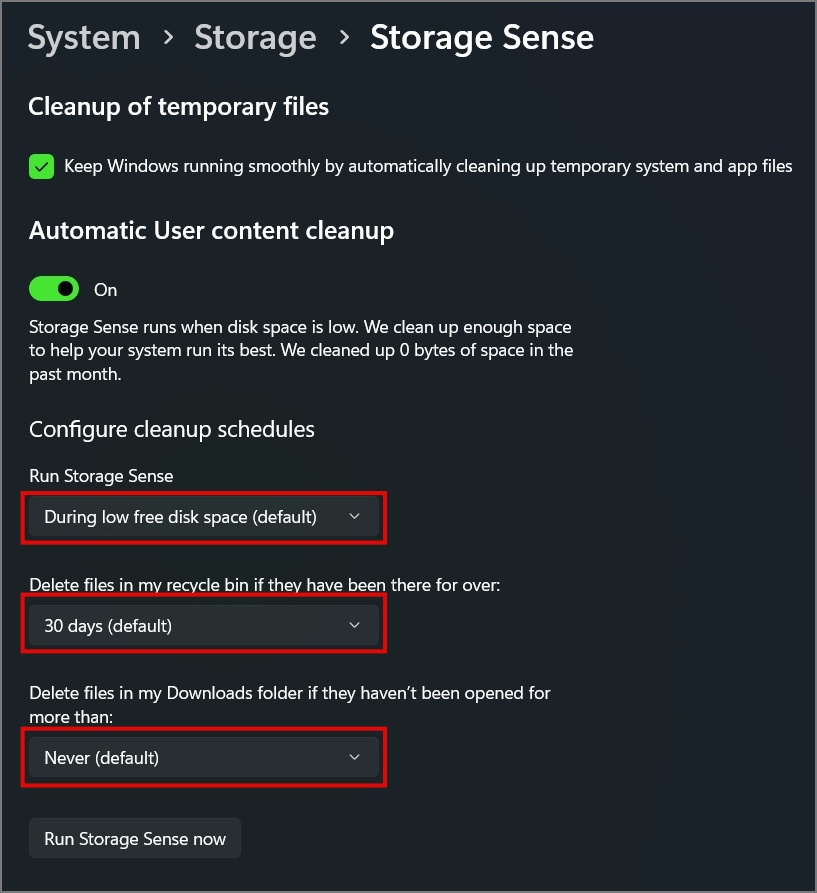Click the chevron before Storage Sense title
The width and height of the screenshot is (817, 893).
pyautogui.click(x=344, y=38)
